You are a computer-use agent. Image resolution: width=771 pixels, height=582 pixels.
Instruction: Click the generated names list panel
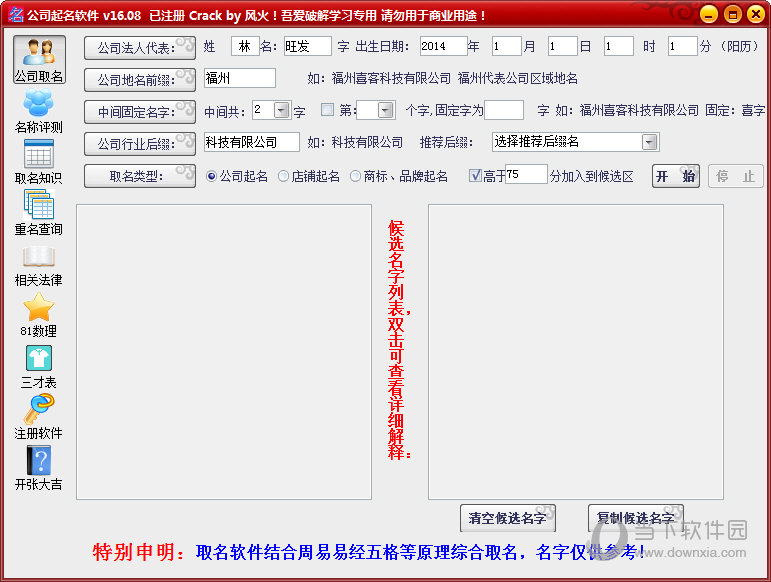tap(224, 352)
